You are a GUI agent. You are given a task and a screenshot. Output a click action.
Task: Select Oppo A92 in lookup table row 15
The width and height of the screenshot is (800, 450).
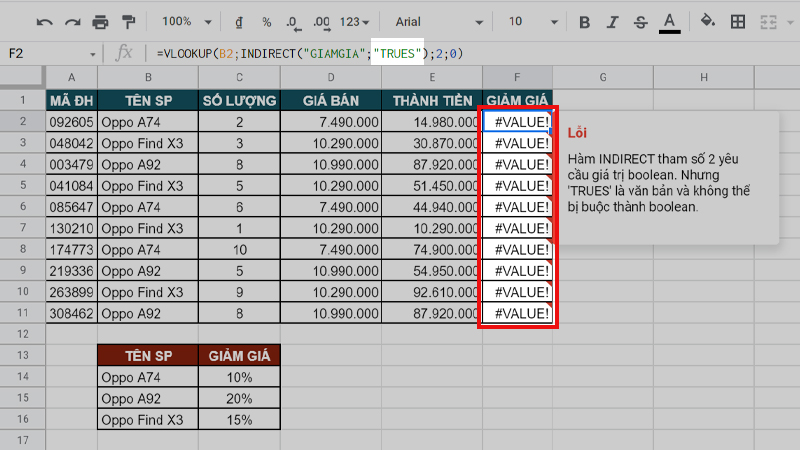[148, 398]
